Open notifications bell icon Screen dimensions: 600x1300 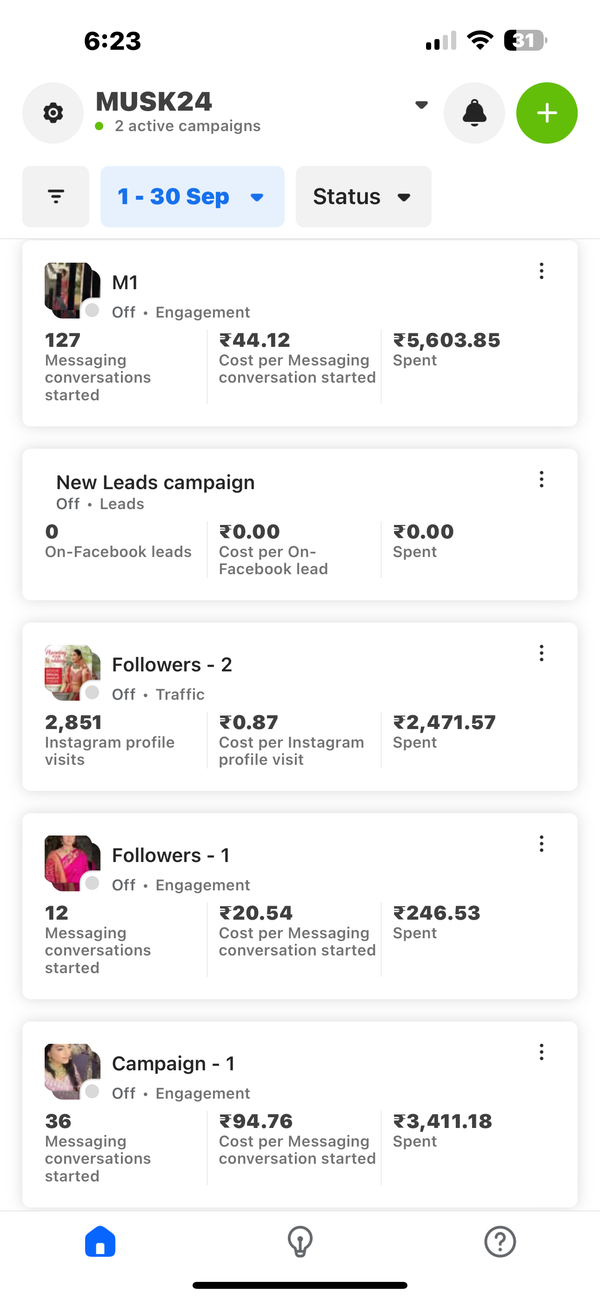click(x=474, y=113)
